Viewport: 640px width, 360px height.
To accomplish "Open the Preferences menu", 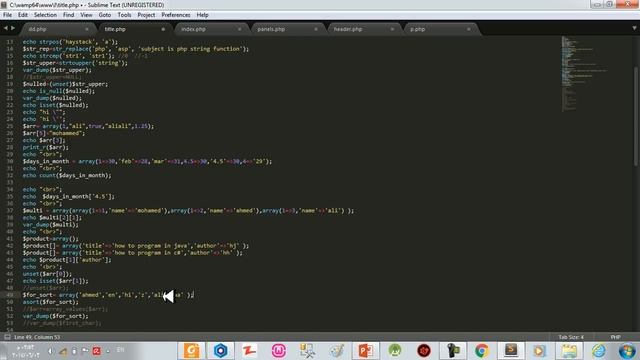I will click(176, 15).
